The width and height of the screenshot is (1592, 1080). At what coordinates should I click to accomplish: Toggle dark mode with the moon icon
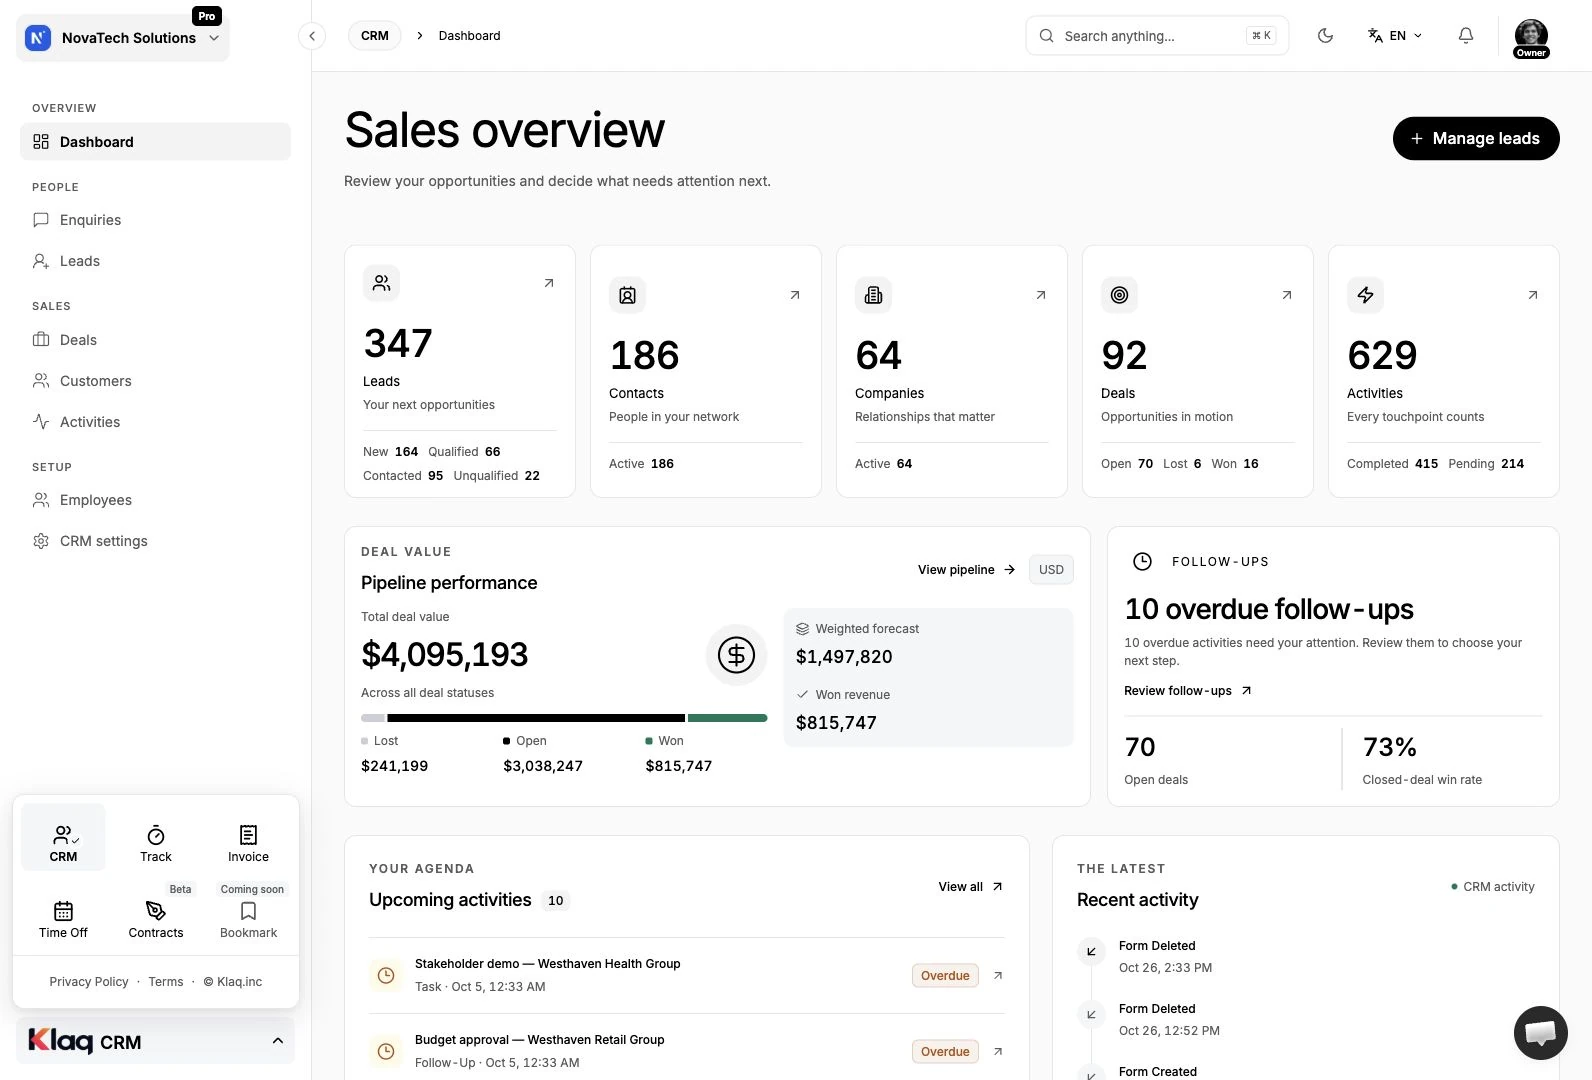pos(1326,36)
